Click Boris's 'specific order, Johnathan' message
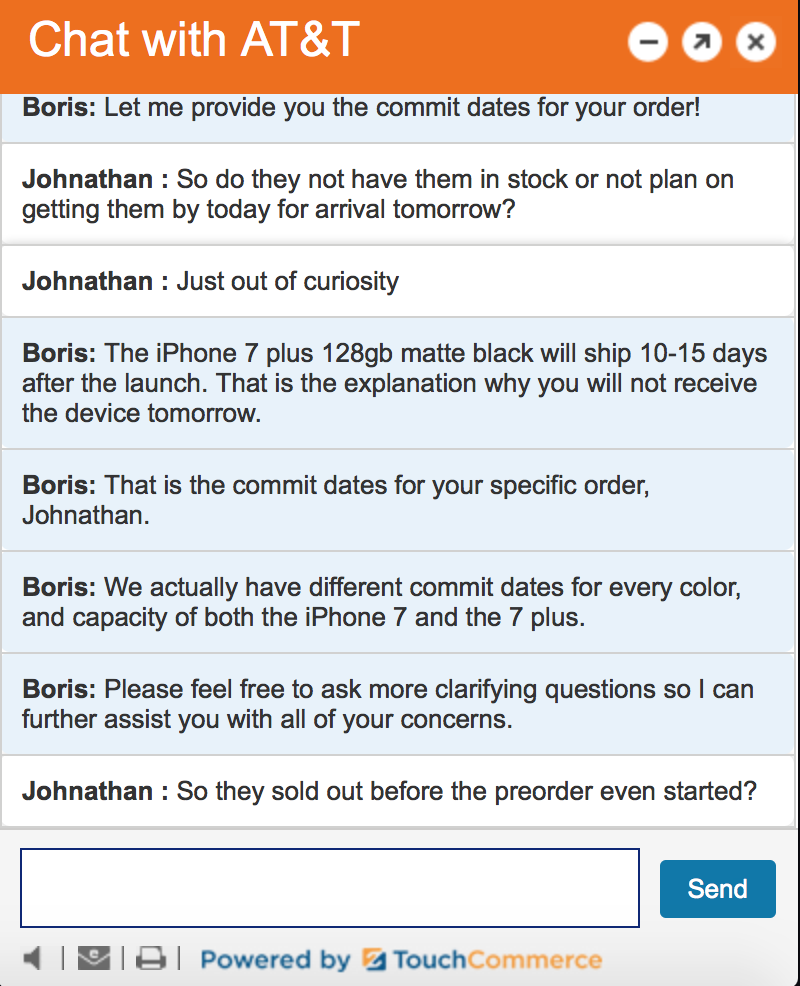 [397, 501]
